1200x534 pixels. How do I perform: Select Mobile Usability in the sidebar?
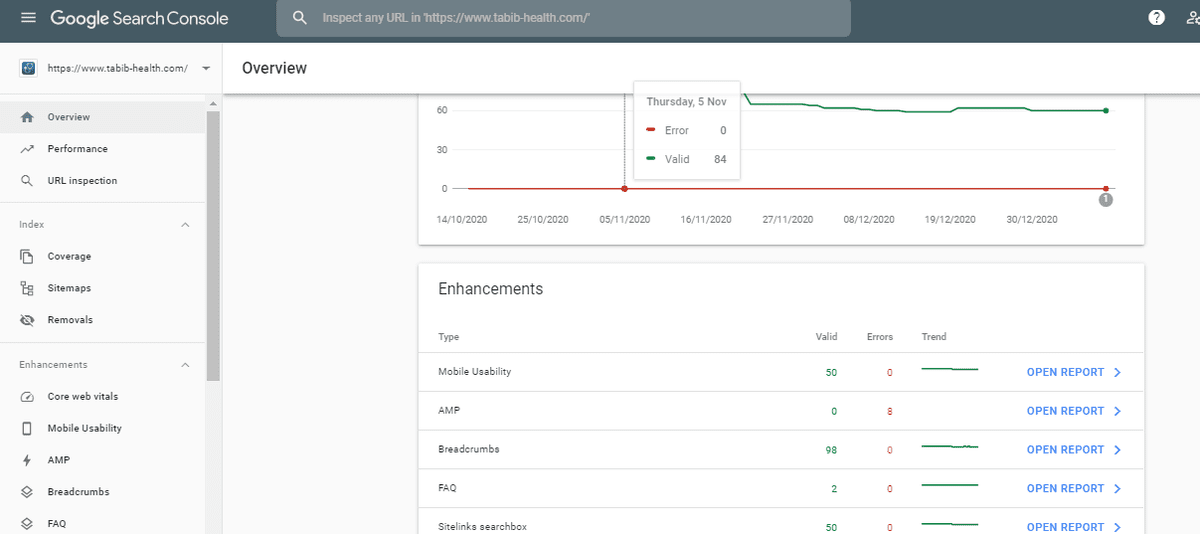(x=84, y=429)
